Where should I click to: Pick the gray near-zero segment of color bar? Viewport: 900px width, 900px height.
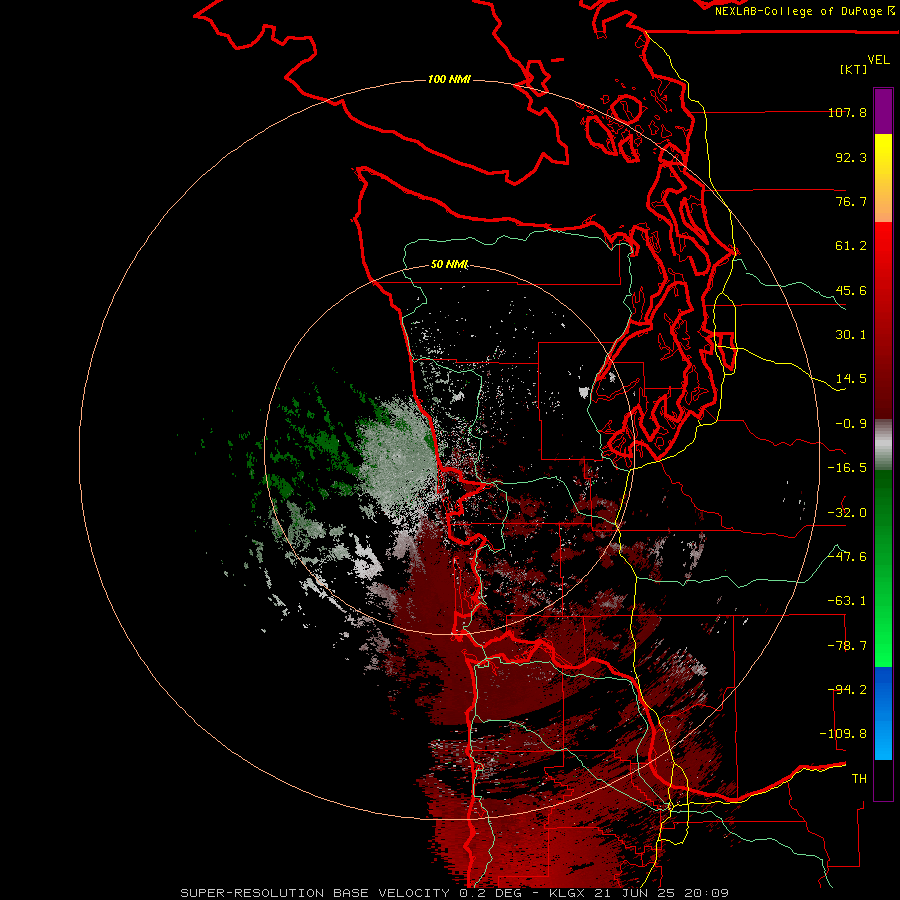coord(883,444)
